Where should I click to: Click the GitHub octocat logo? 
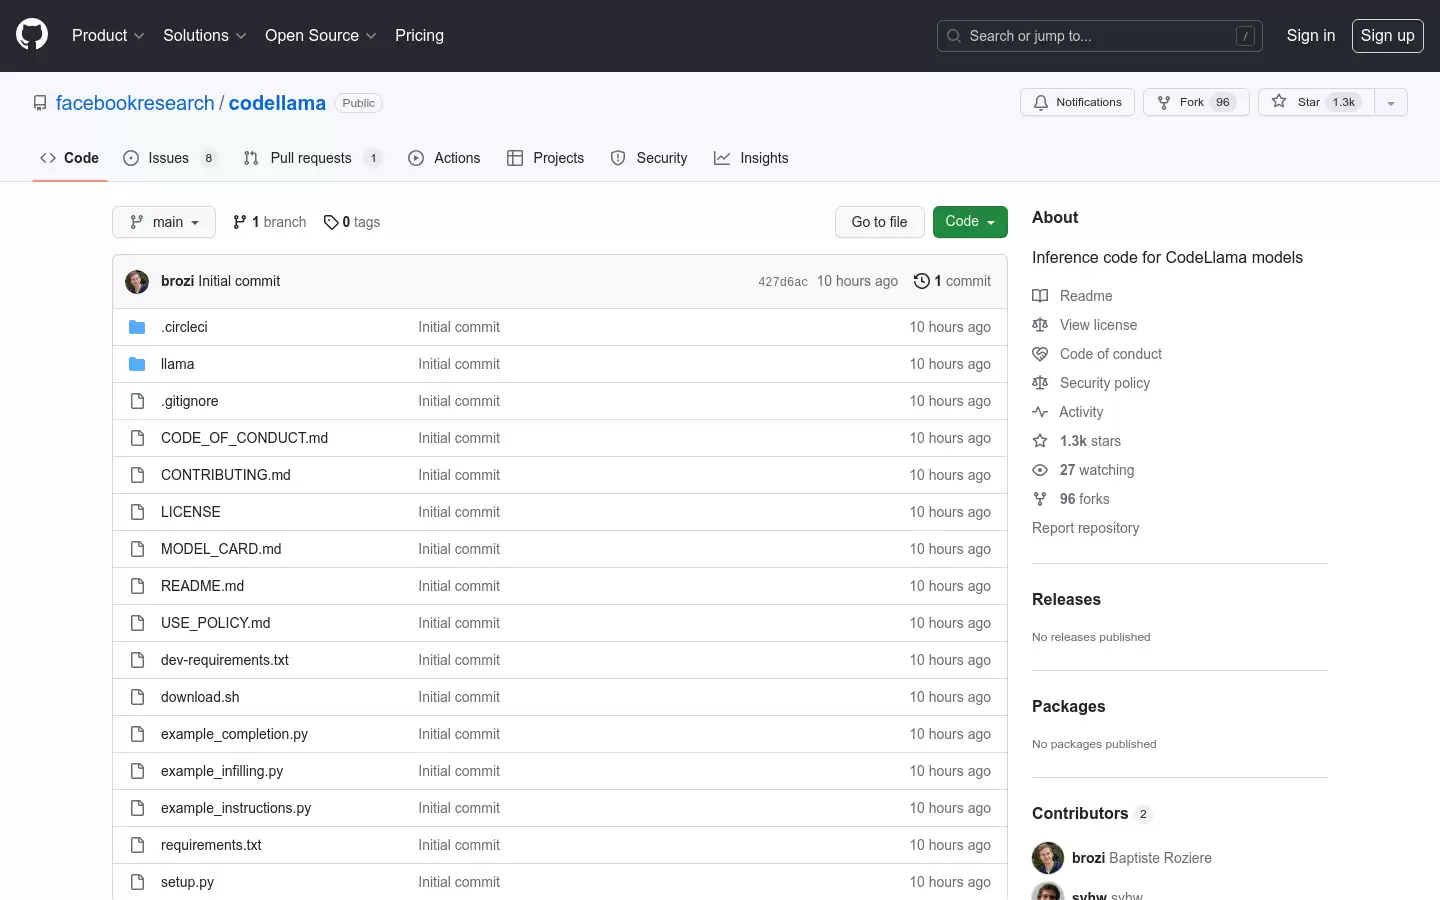click(32, 35)
